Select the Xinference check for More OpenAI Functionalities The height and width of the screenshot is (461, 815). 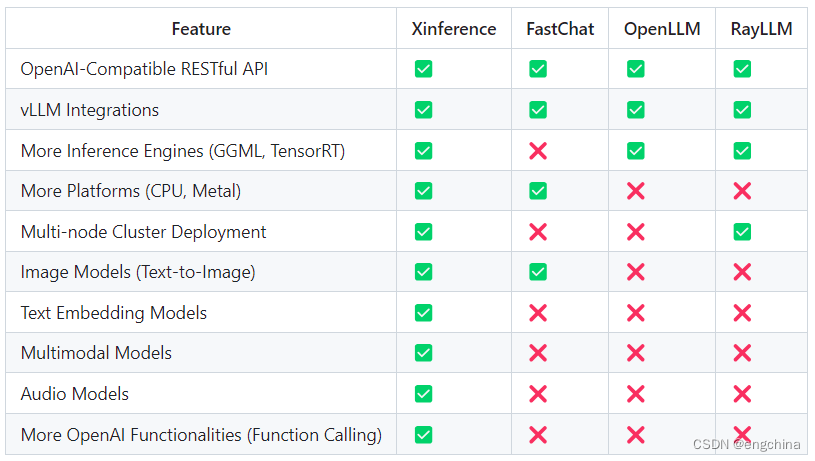[x=423, y=434]
